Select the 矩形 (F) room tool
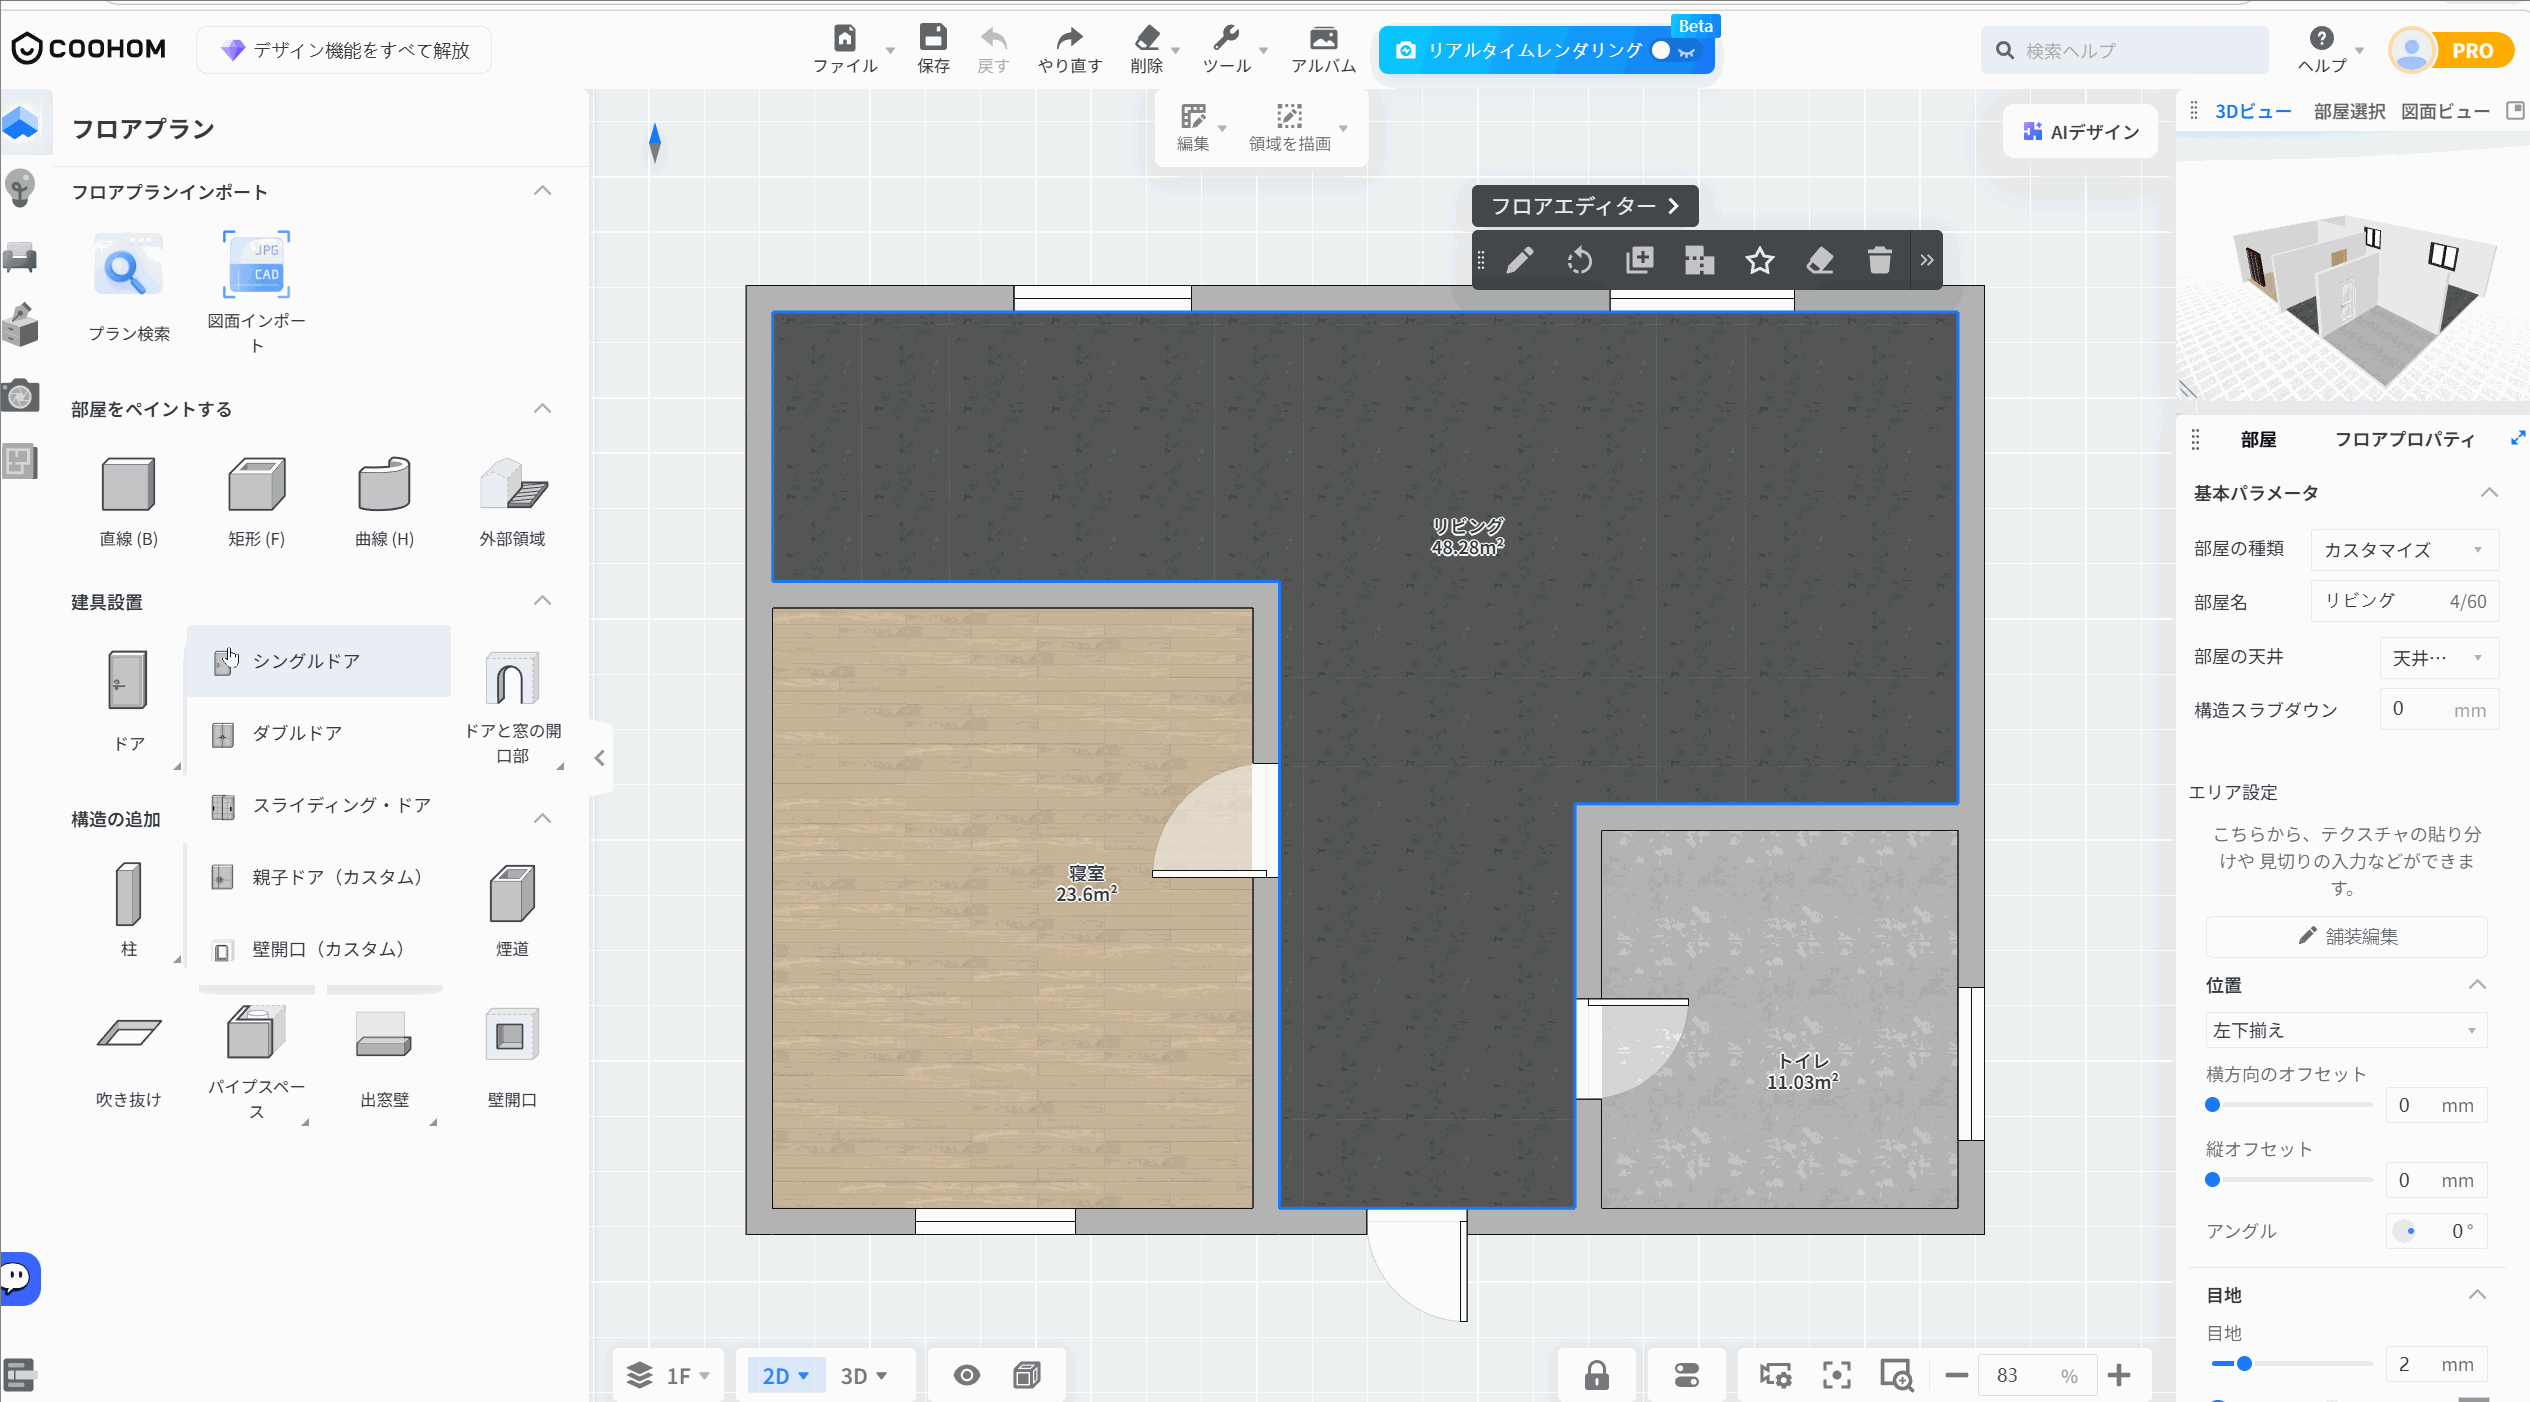Screen dimensions: 2530x1402 256,485
